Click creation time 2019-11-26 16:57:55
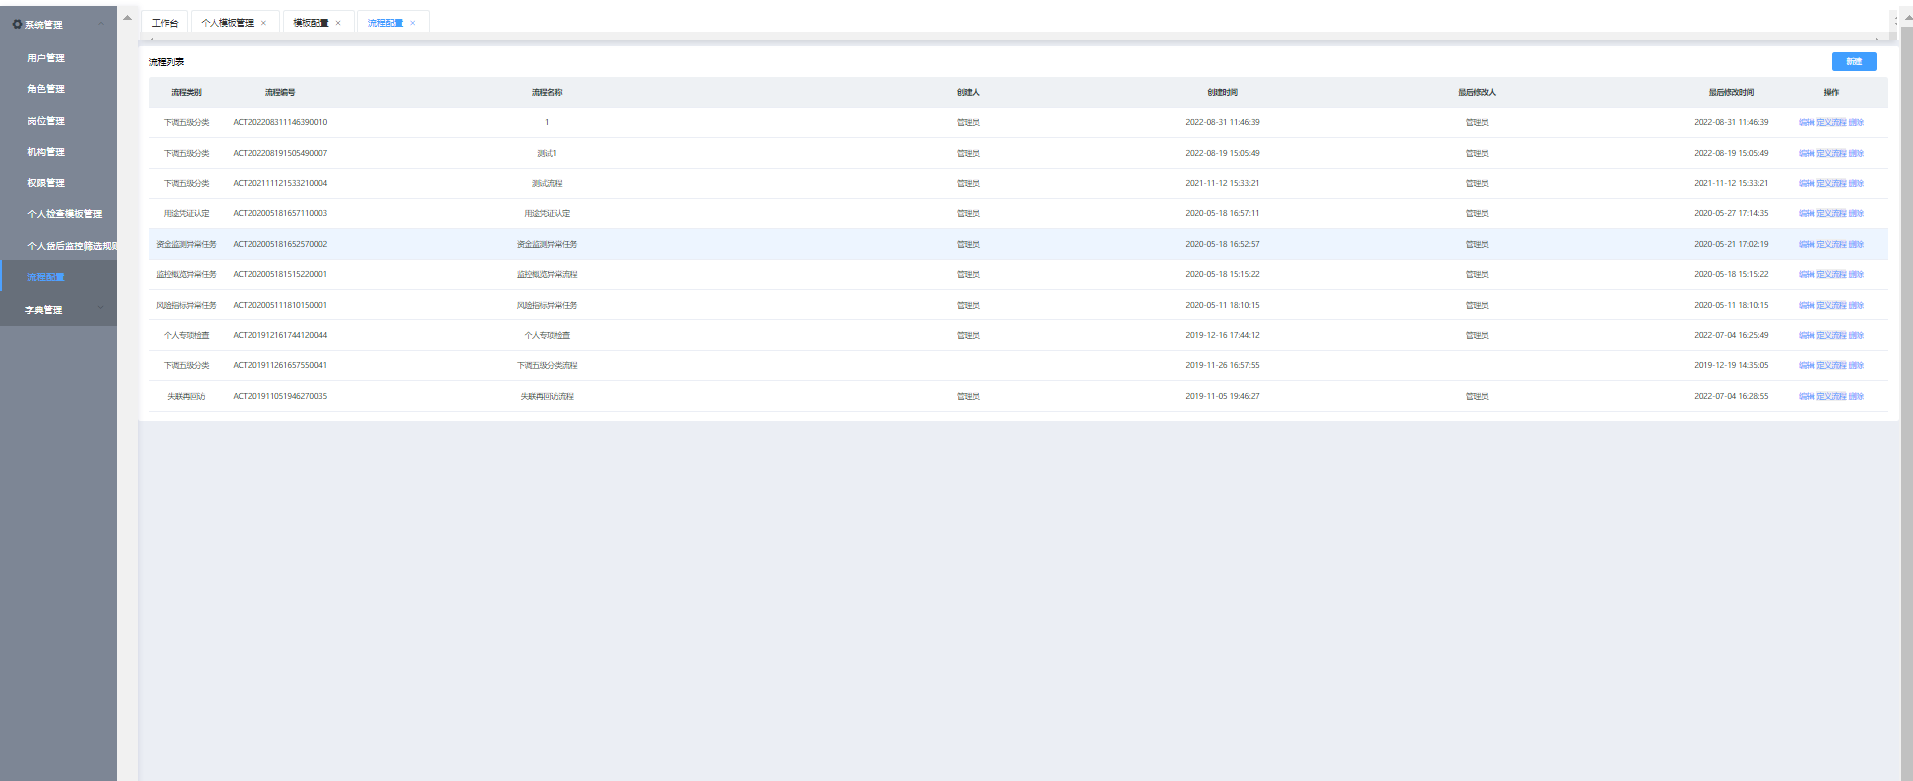The height and width of the screenshot is (781, 1913). (x=1222, y=365)
